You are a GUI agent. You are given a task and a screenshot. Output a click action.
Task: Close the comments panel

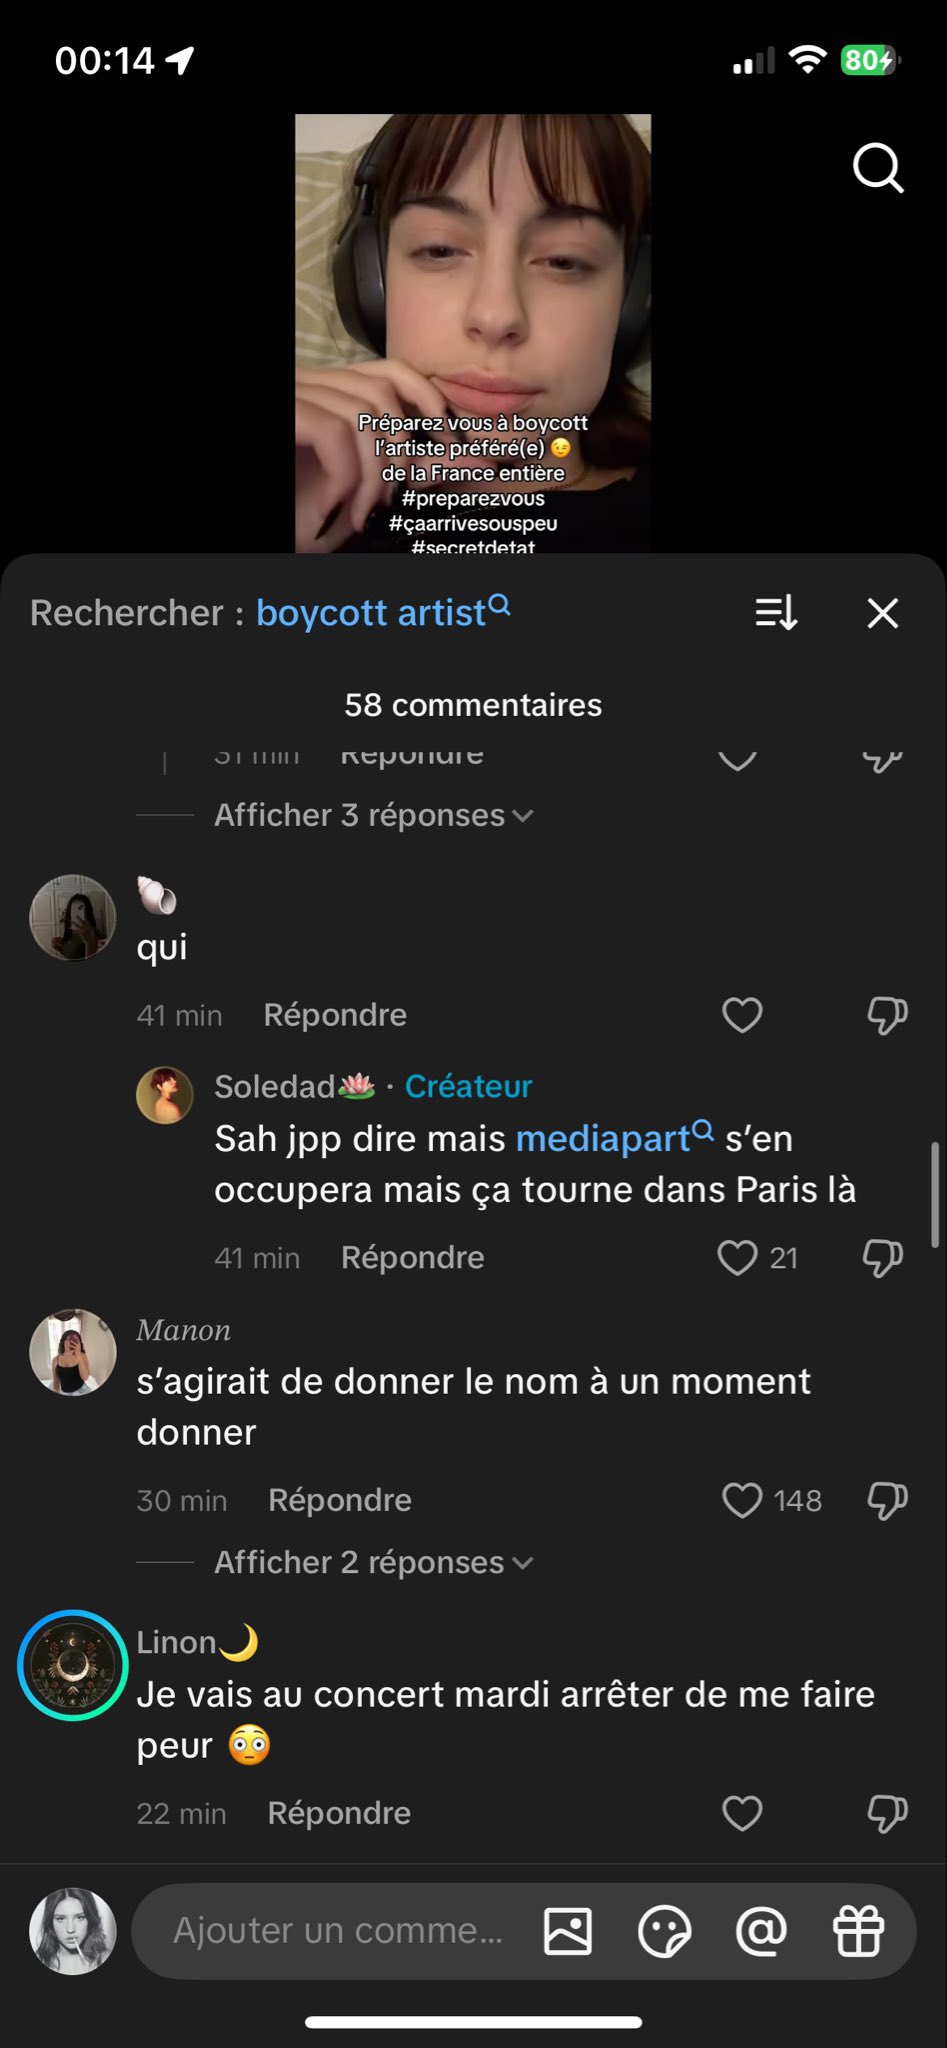pyautogui.click(x=882, y=613)
